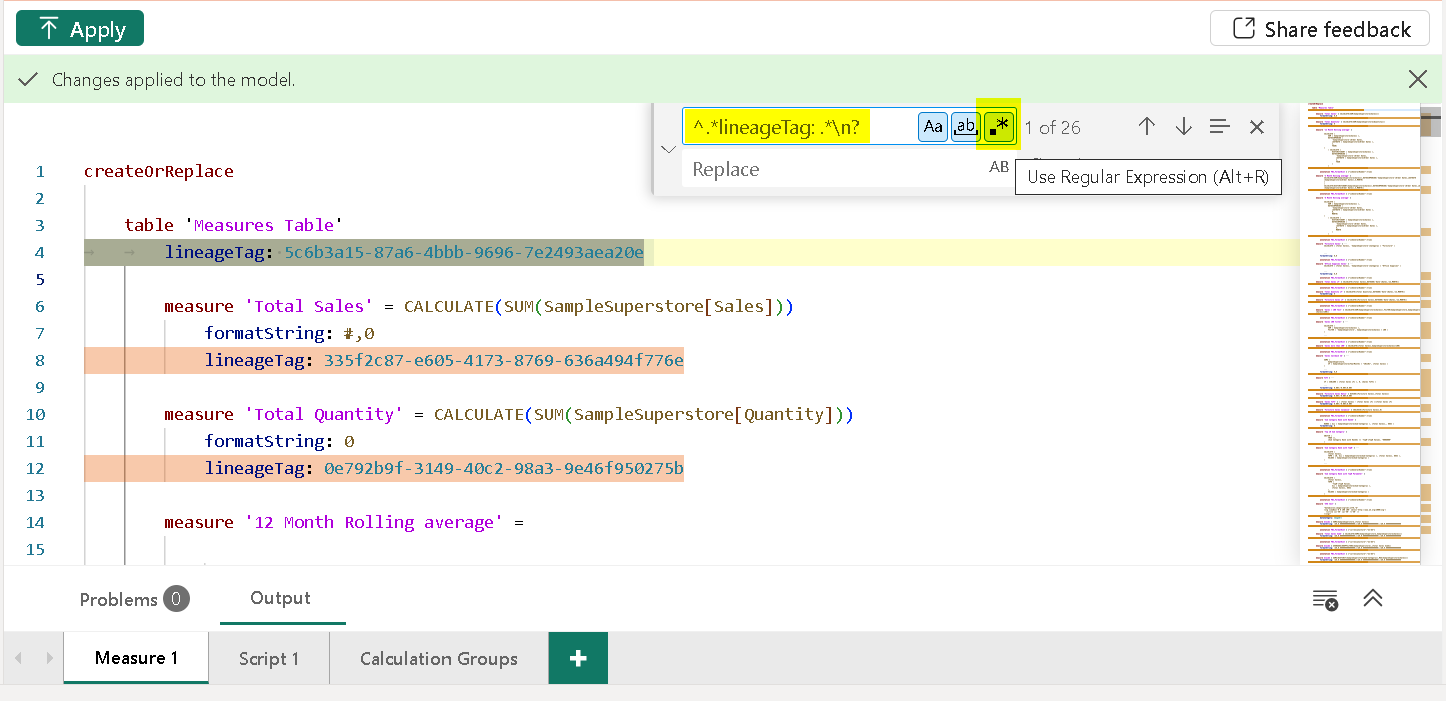The width and height of the screenshot is (1446, 701).
Task: Collapse the Replace row chevron
Action: pyautogui.click(x=668, y=149)
